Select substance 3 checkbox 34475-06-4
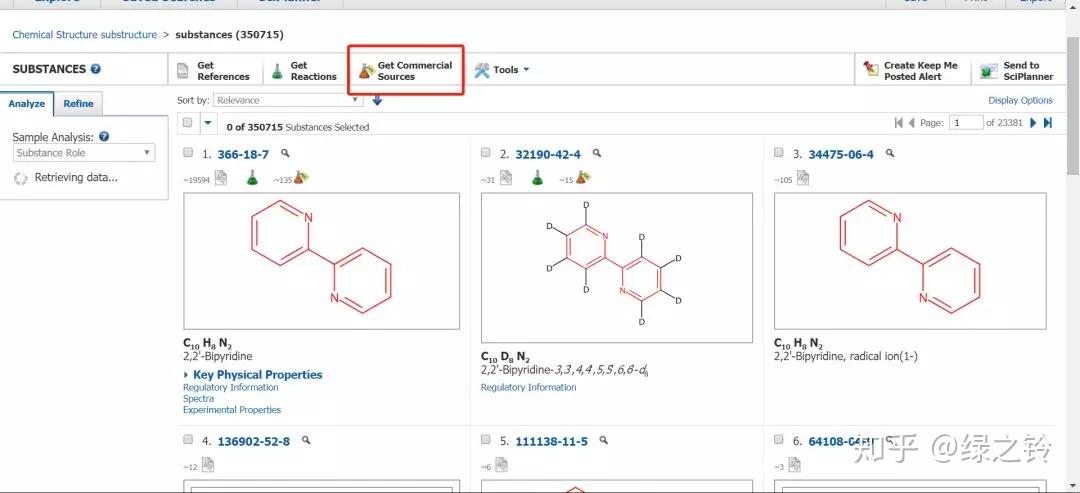1080x493 pixels. coord(779,153)
